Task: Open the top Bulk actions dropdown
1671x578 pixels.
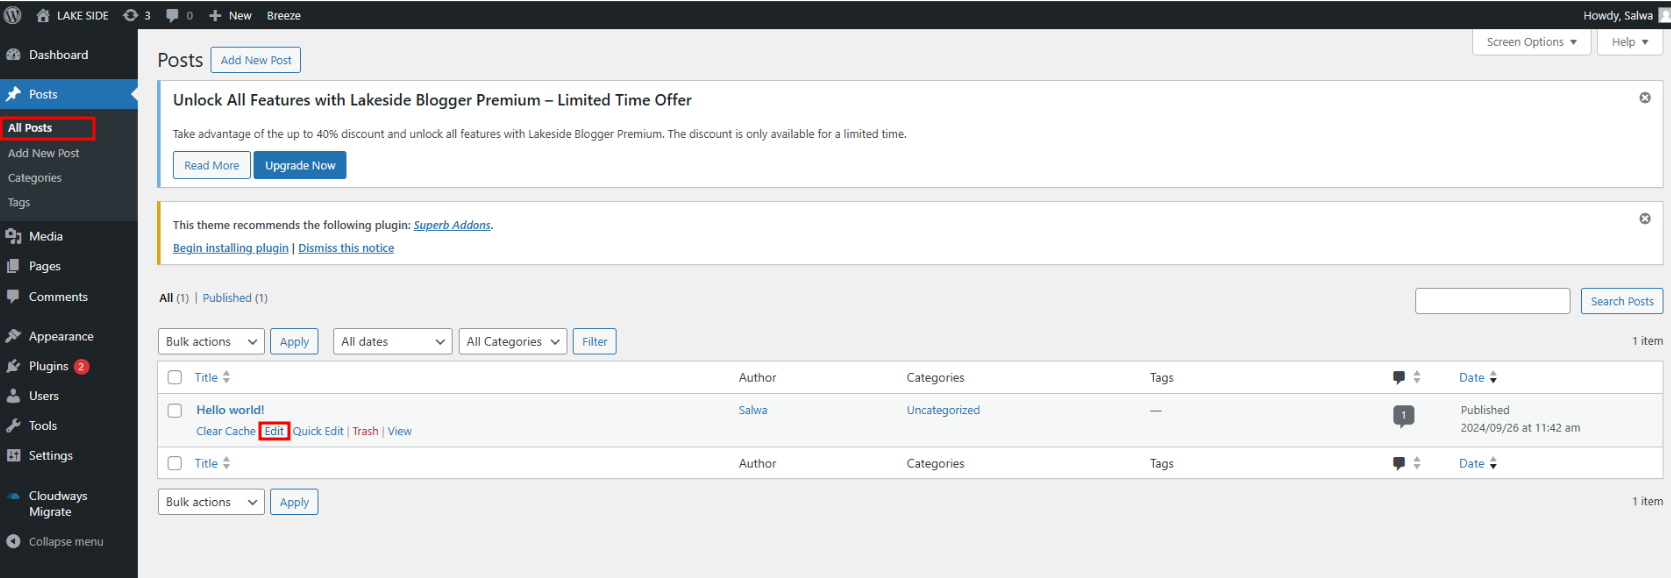Action: pos(211,342)
